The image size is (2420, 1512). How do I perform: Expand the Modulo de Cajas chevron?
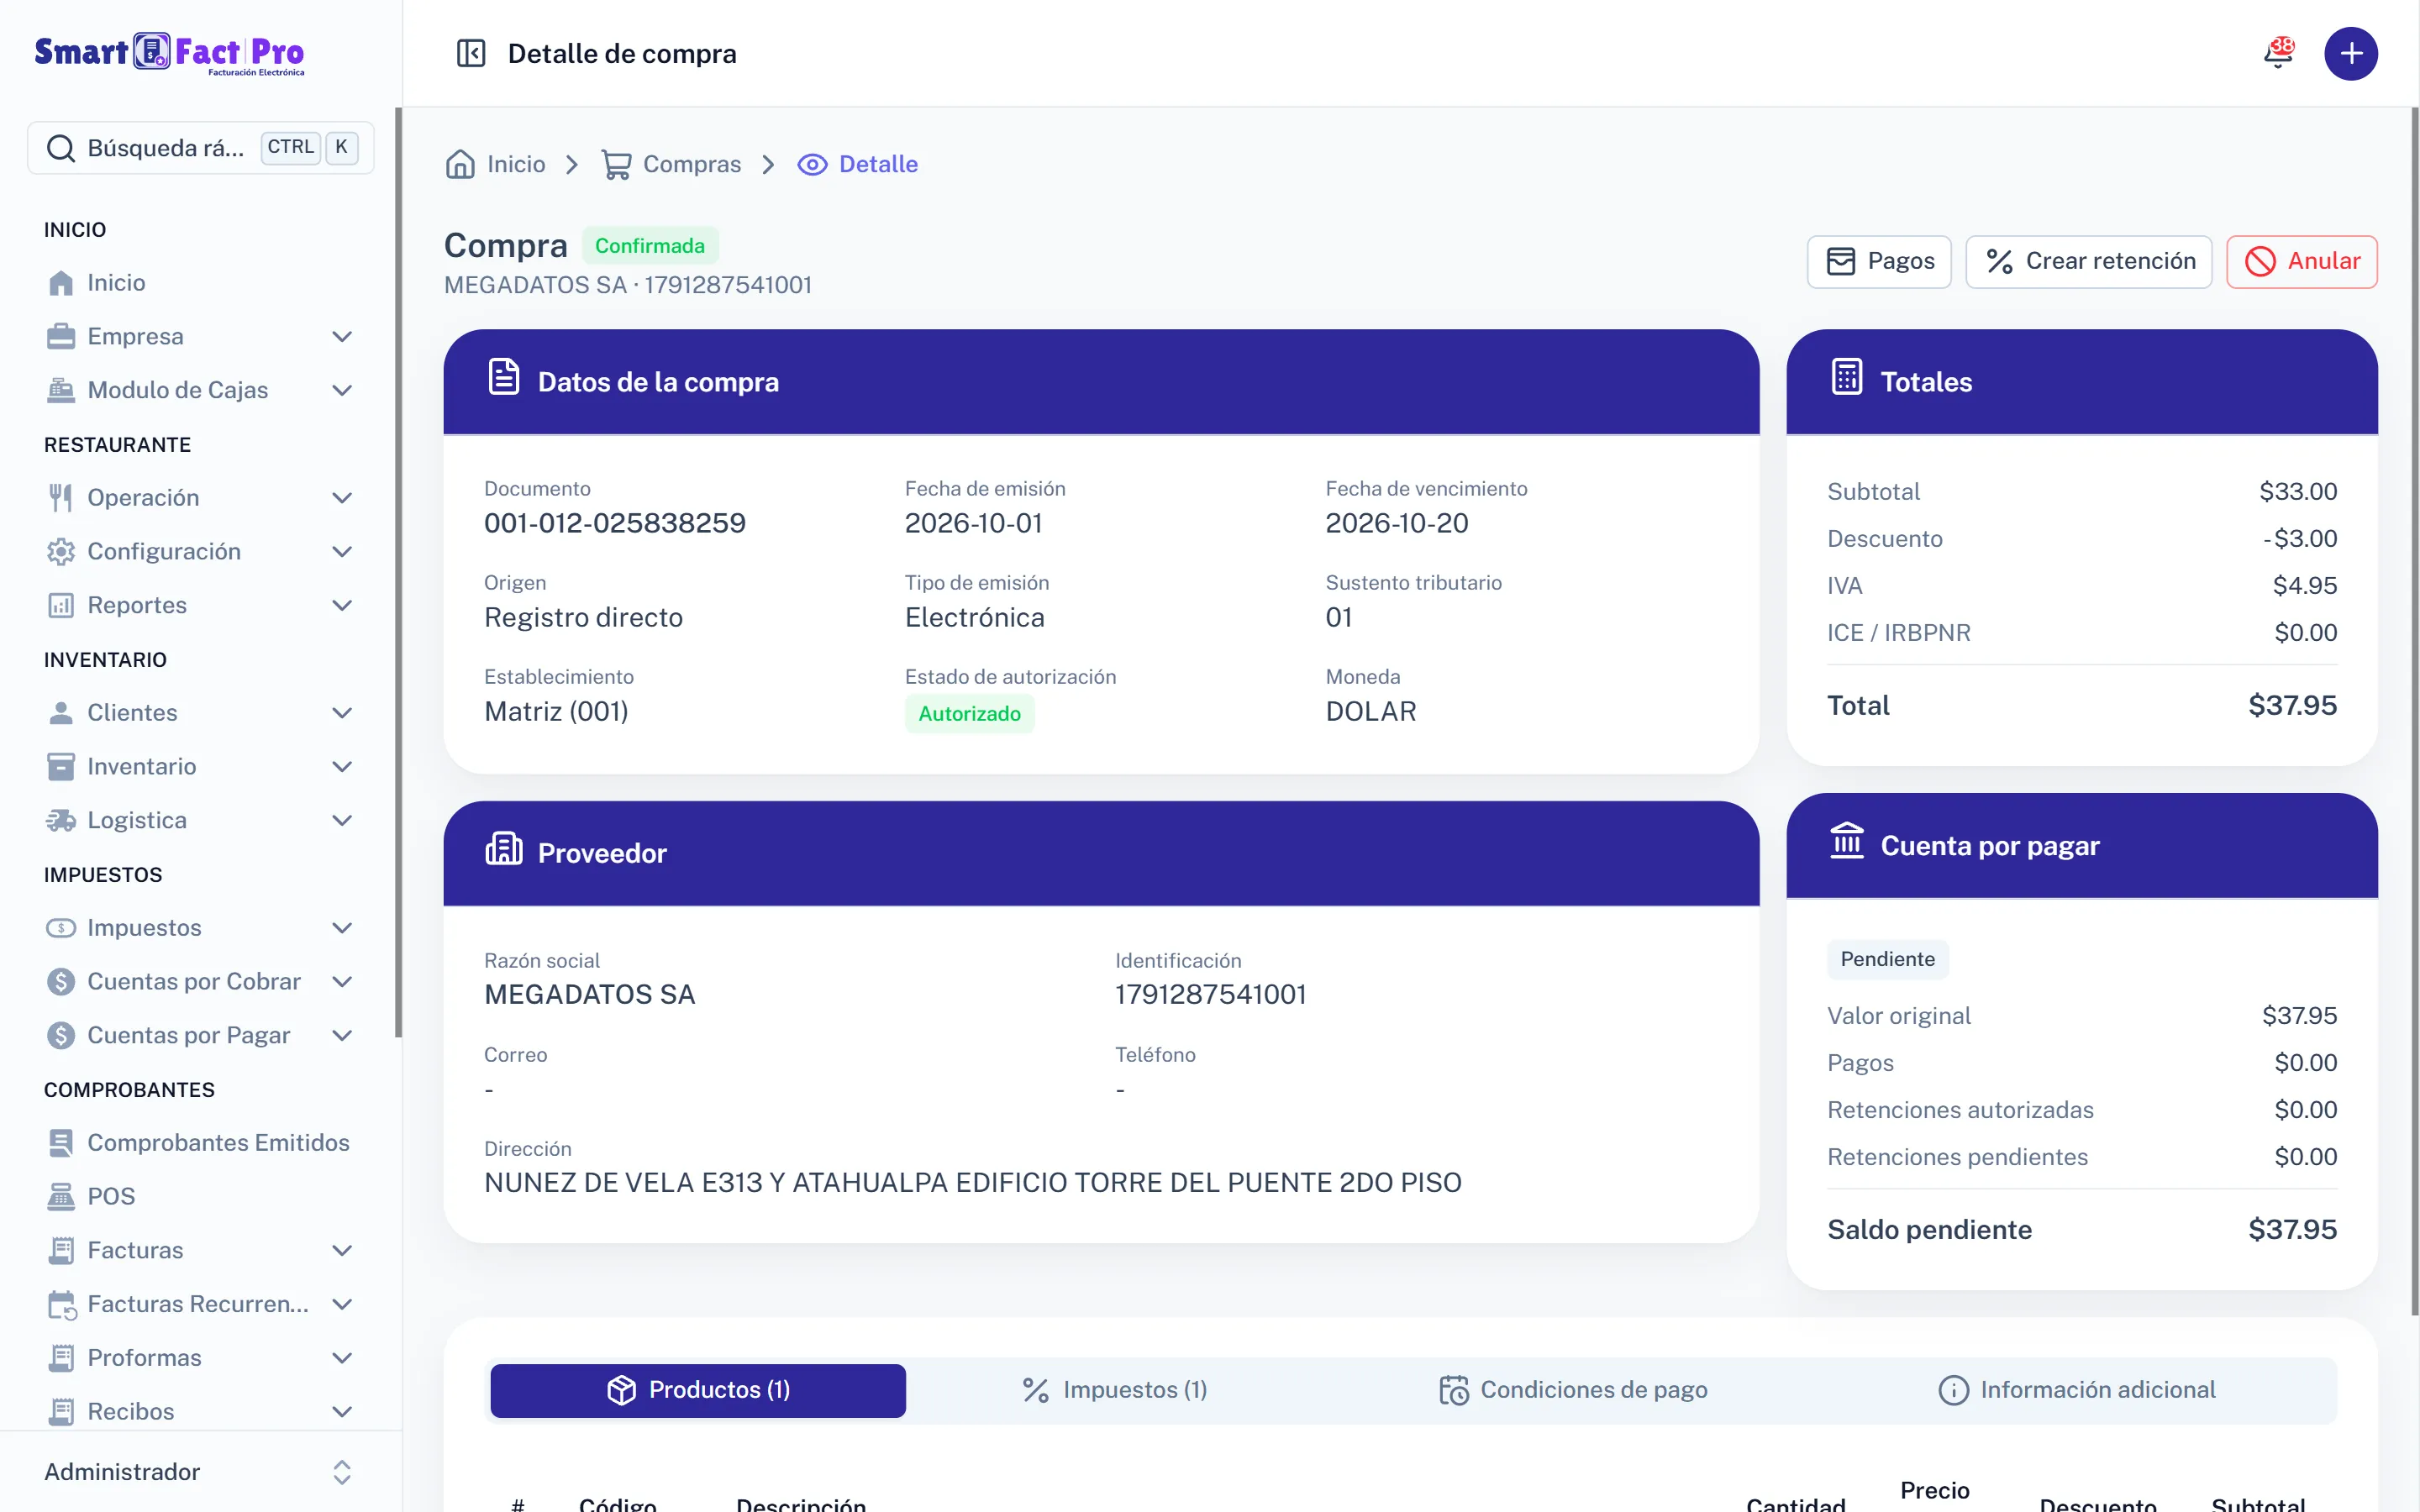[x=342, y=390]
